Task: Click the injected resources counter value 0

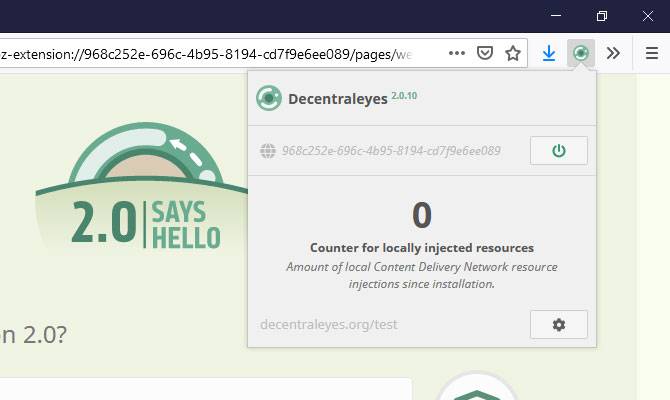Action: click(x=422, y=215)
